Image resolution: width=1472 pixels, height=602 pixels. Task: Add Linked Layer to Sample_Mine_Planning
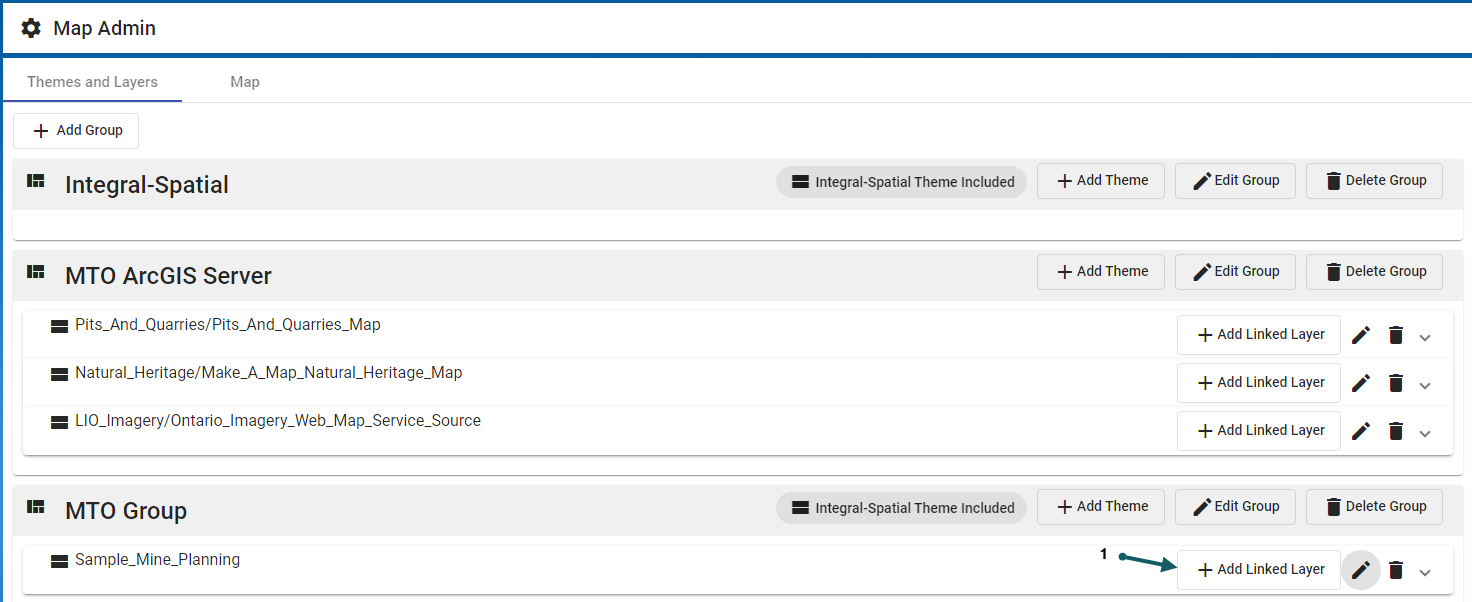tap(1259, 570)
